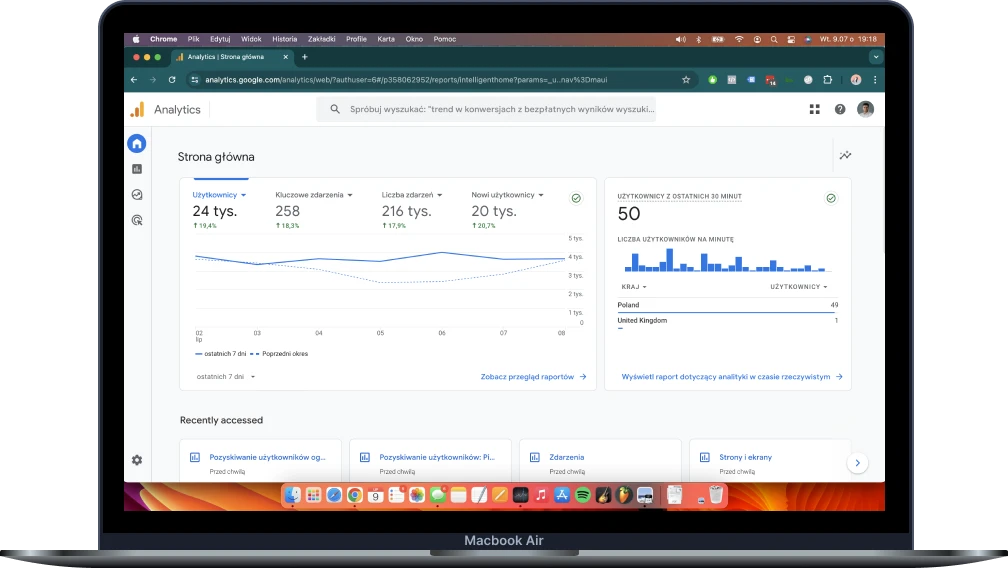Image resolution: width=1008 pixels, height=568 pixels.
Task: Open the Zdarzenia recent report
Action: click(566, 457)
